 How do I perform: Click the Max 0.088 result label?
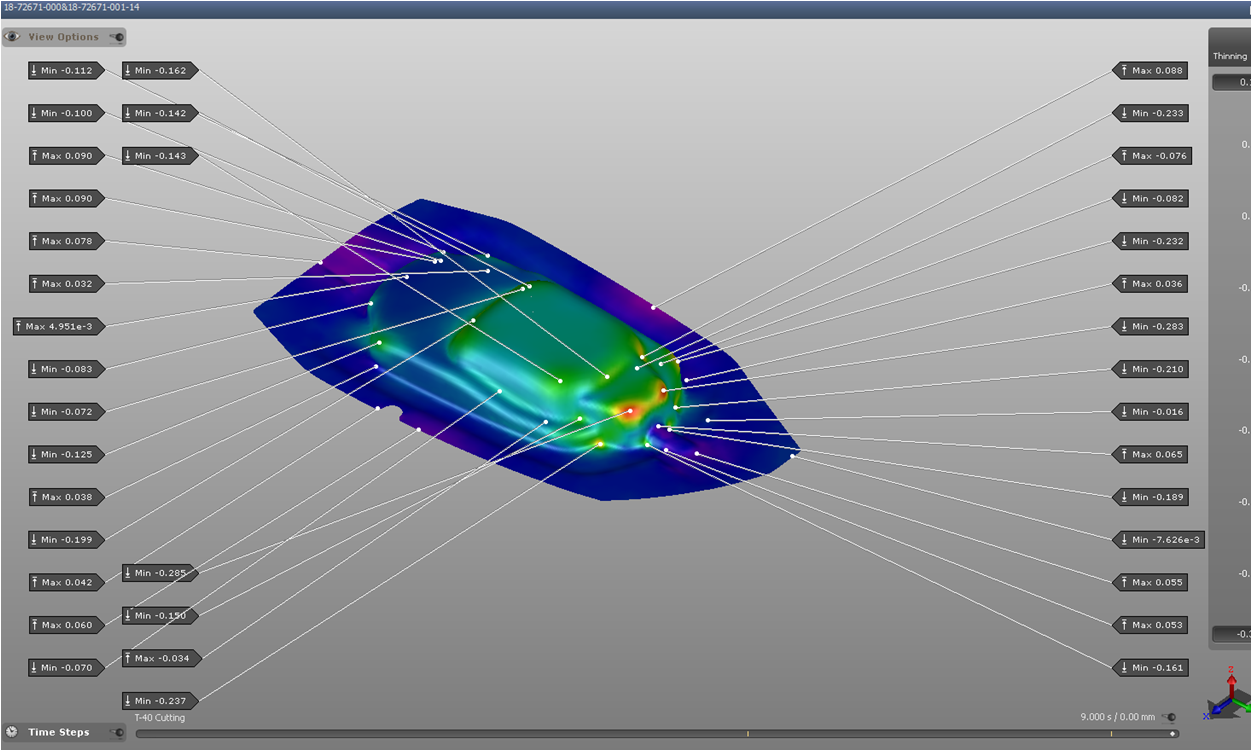[x=1151, y=71]
